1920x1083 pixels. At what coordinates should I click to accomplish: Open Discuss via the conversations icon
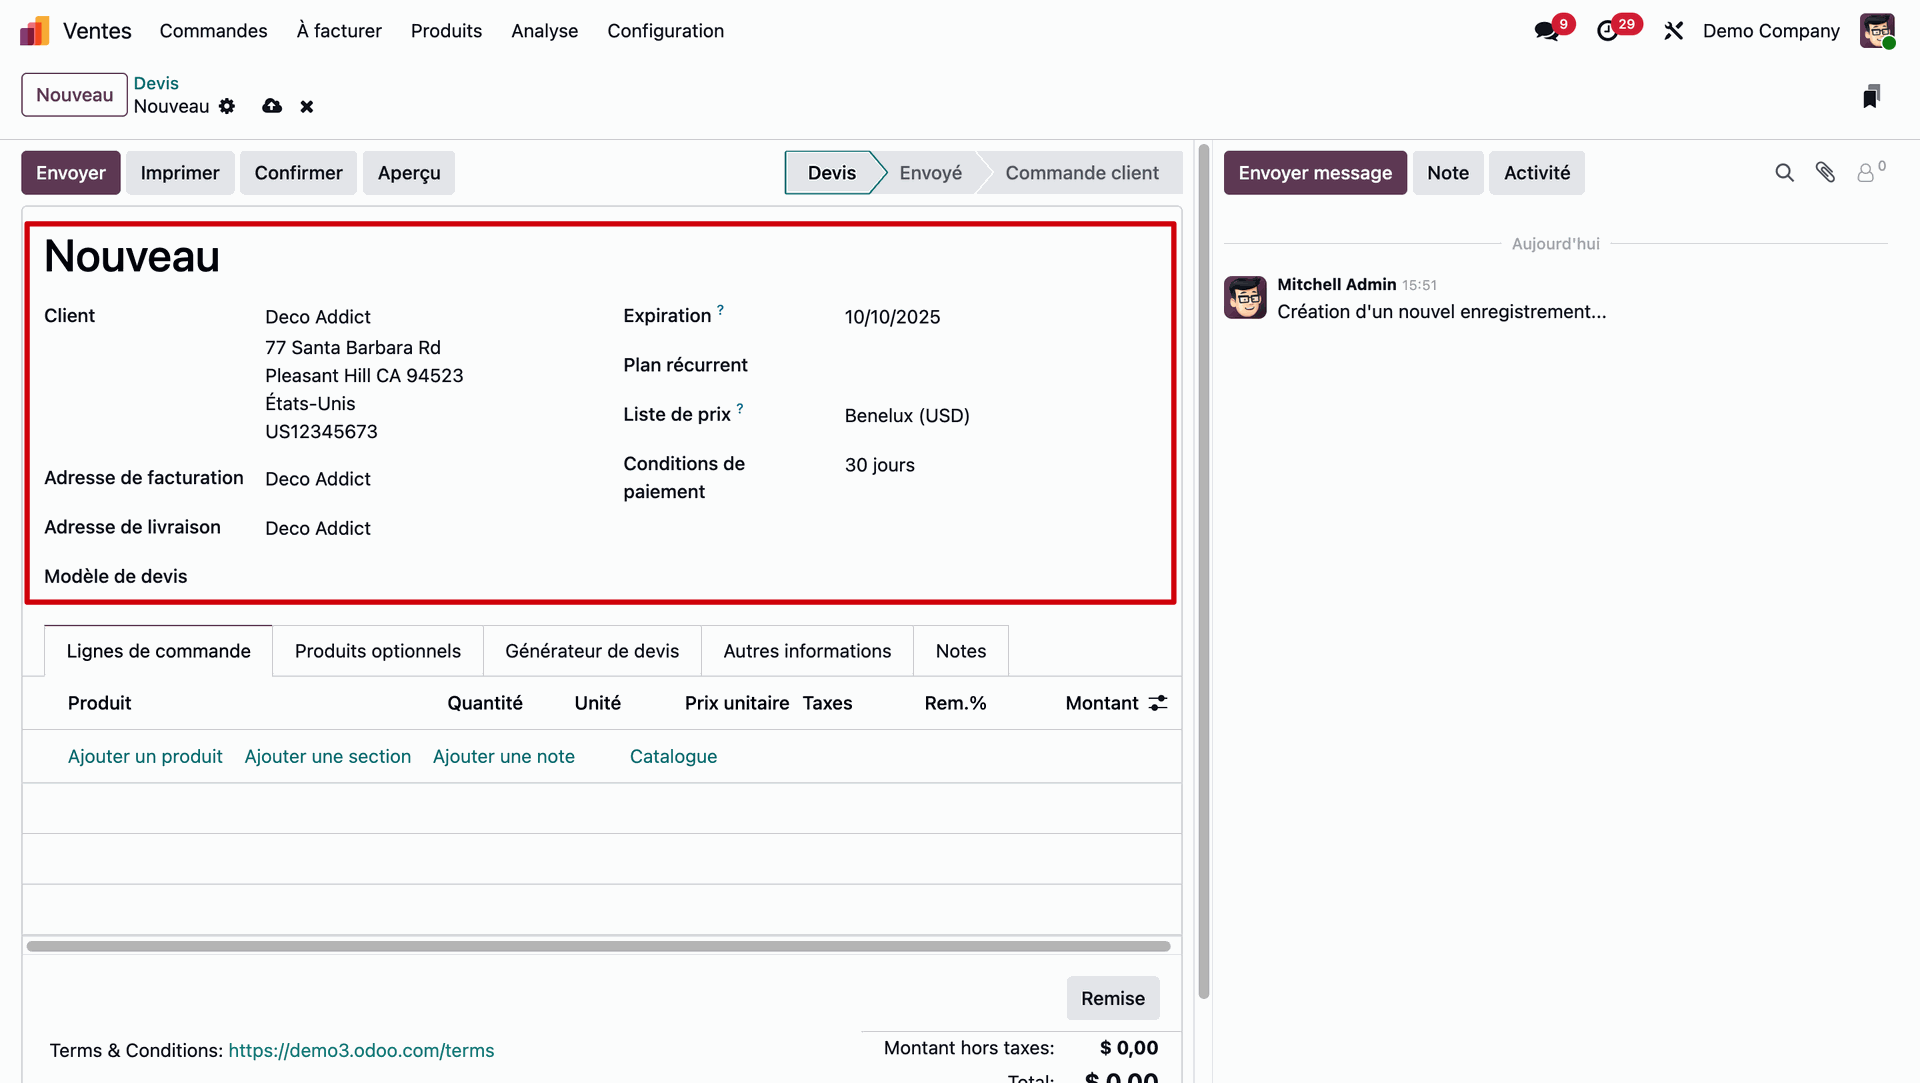[1546, 30]
